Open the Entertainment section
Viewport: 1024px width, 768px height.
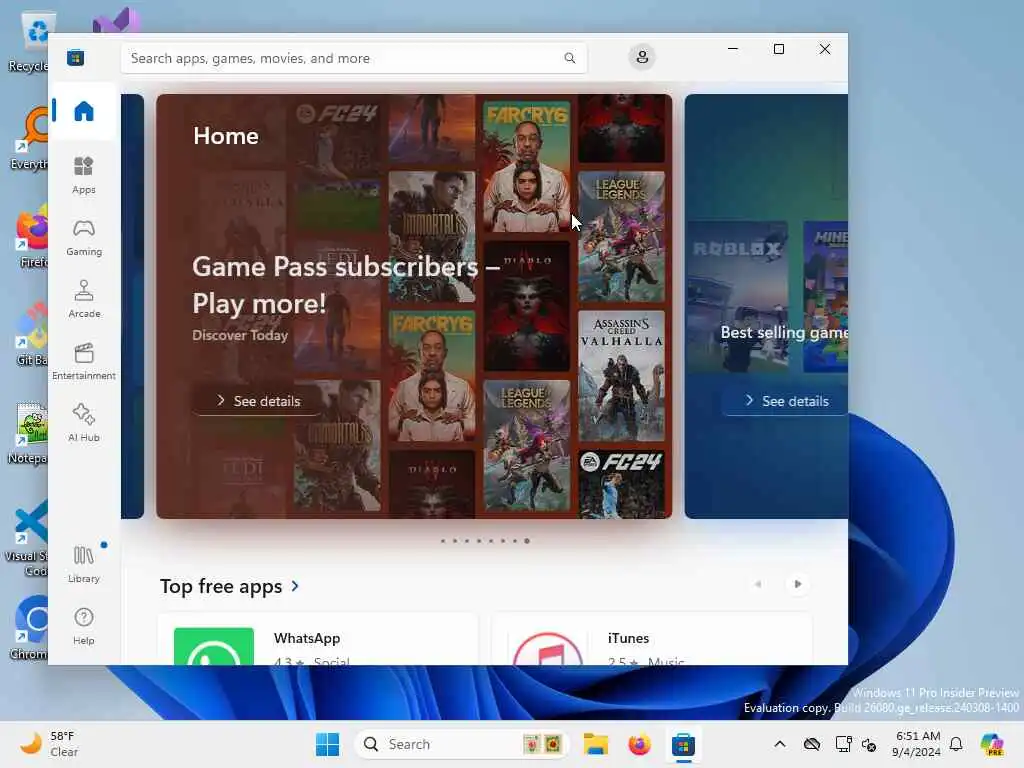[84, 360]
